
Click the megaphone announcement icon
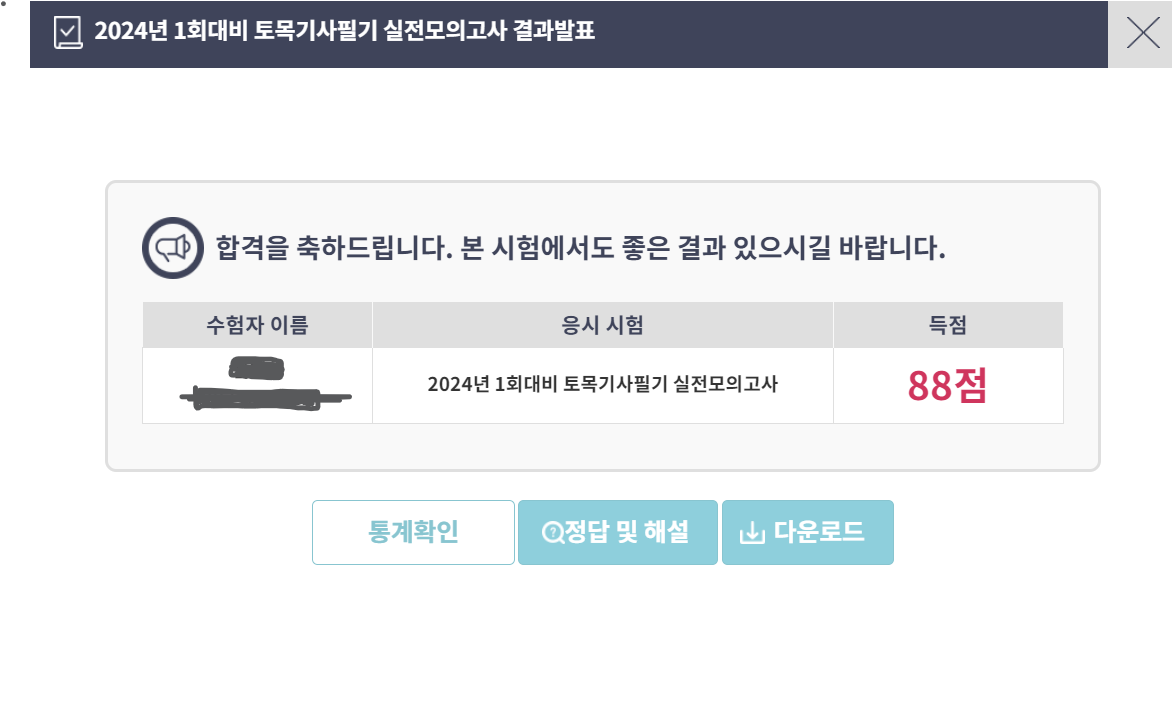pyautogui.click(x=173, y=248)
